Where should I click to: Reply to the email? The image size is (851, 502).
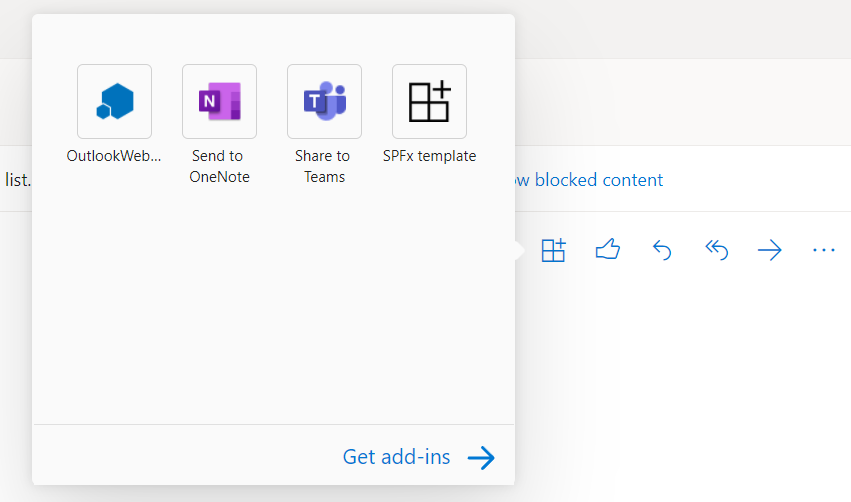662,250
